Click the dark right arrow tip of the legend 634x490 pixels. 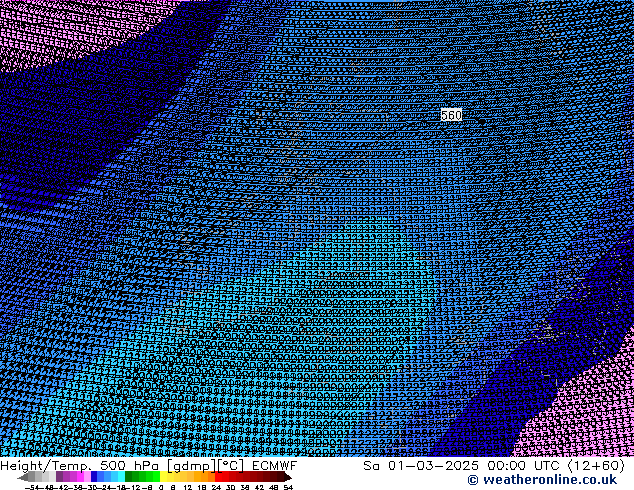(x=288, y=478)
